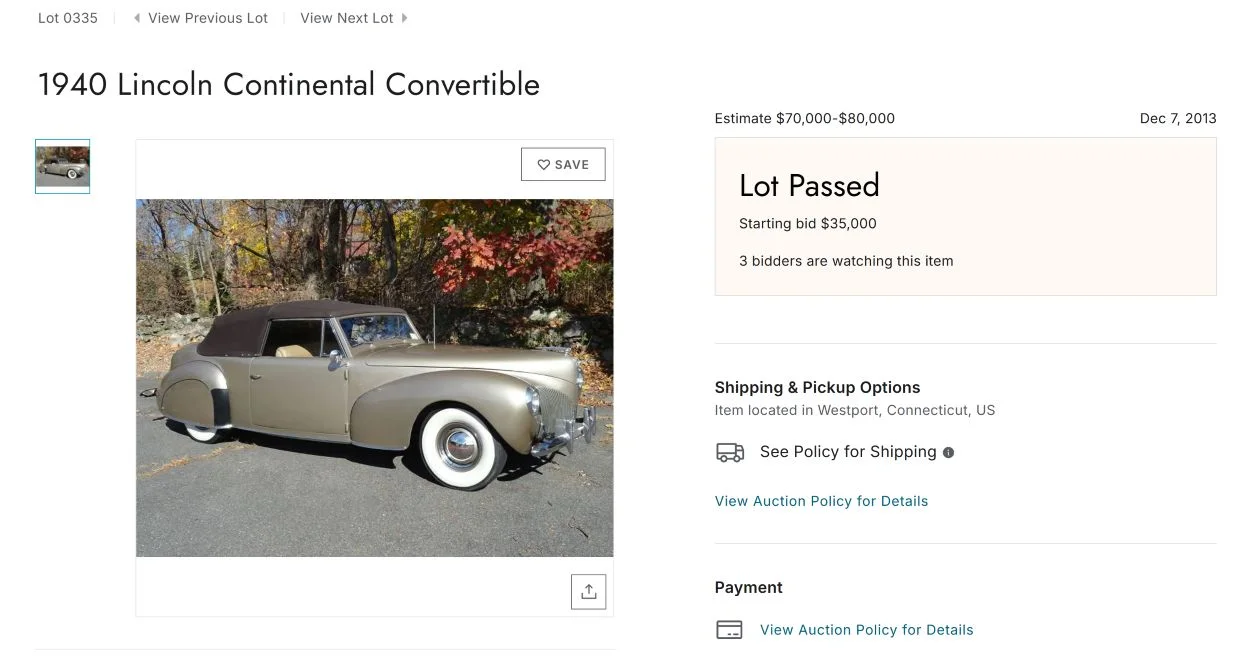
Task: Click the info icon beside shipping policy
Action: coord(948,452)
